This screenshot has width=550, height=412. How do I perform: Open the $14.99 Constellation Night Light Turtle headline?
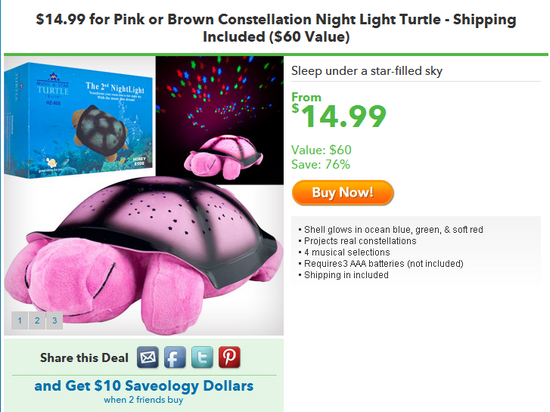tap(276, 28)
